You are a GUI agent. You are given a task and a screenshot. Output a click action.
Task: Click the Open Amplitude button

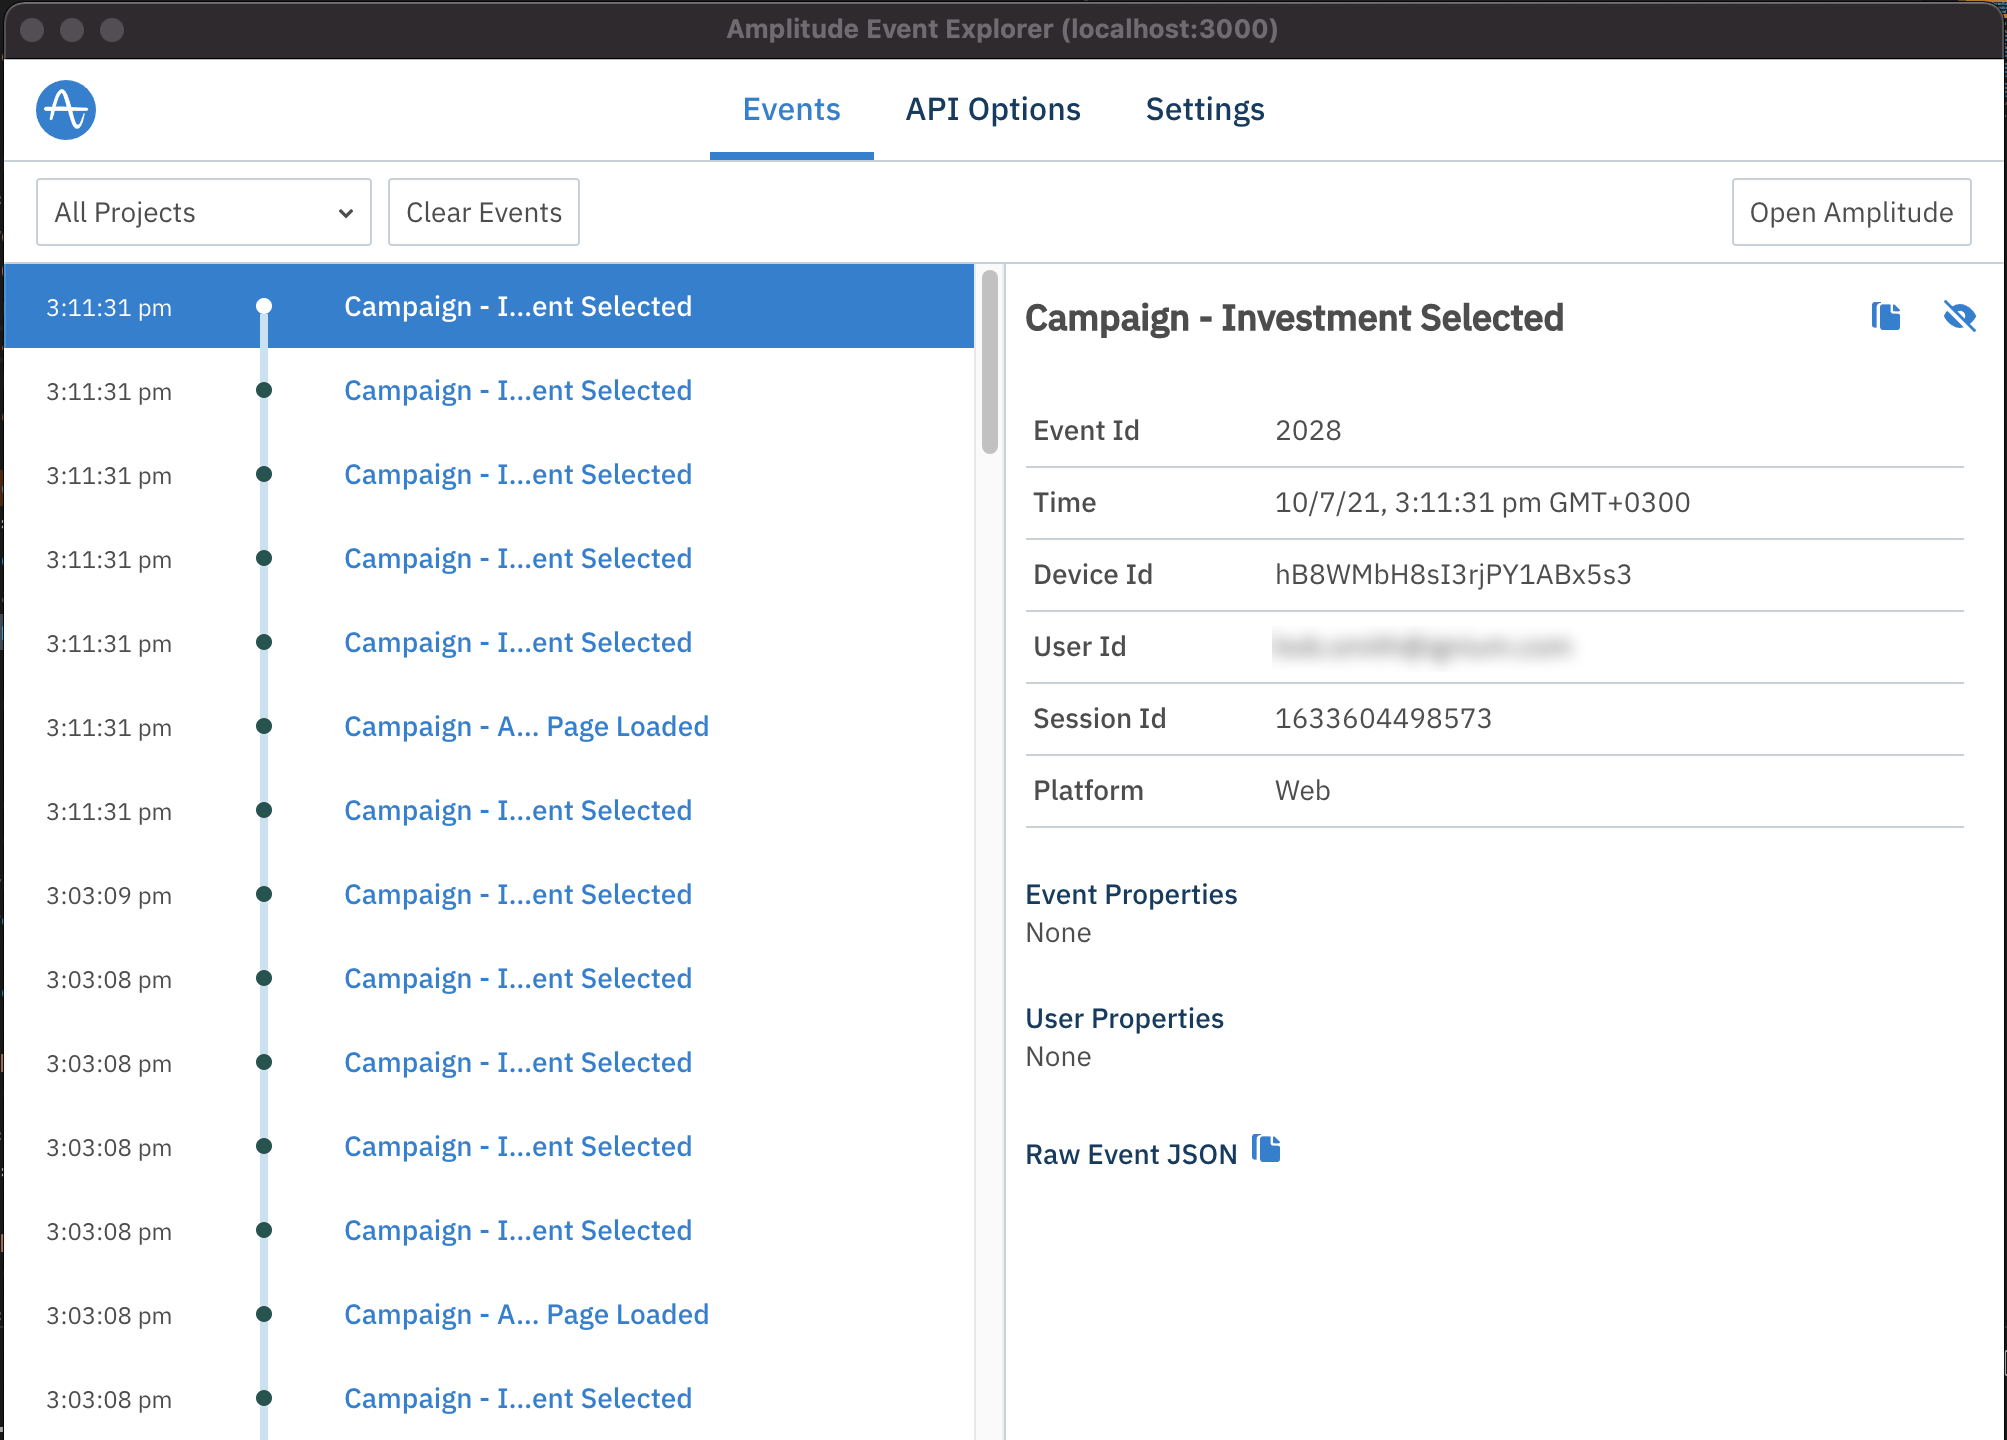[x=1850, y=212]
